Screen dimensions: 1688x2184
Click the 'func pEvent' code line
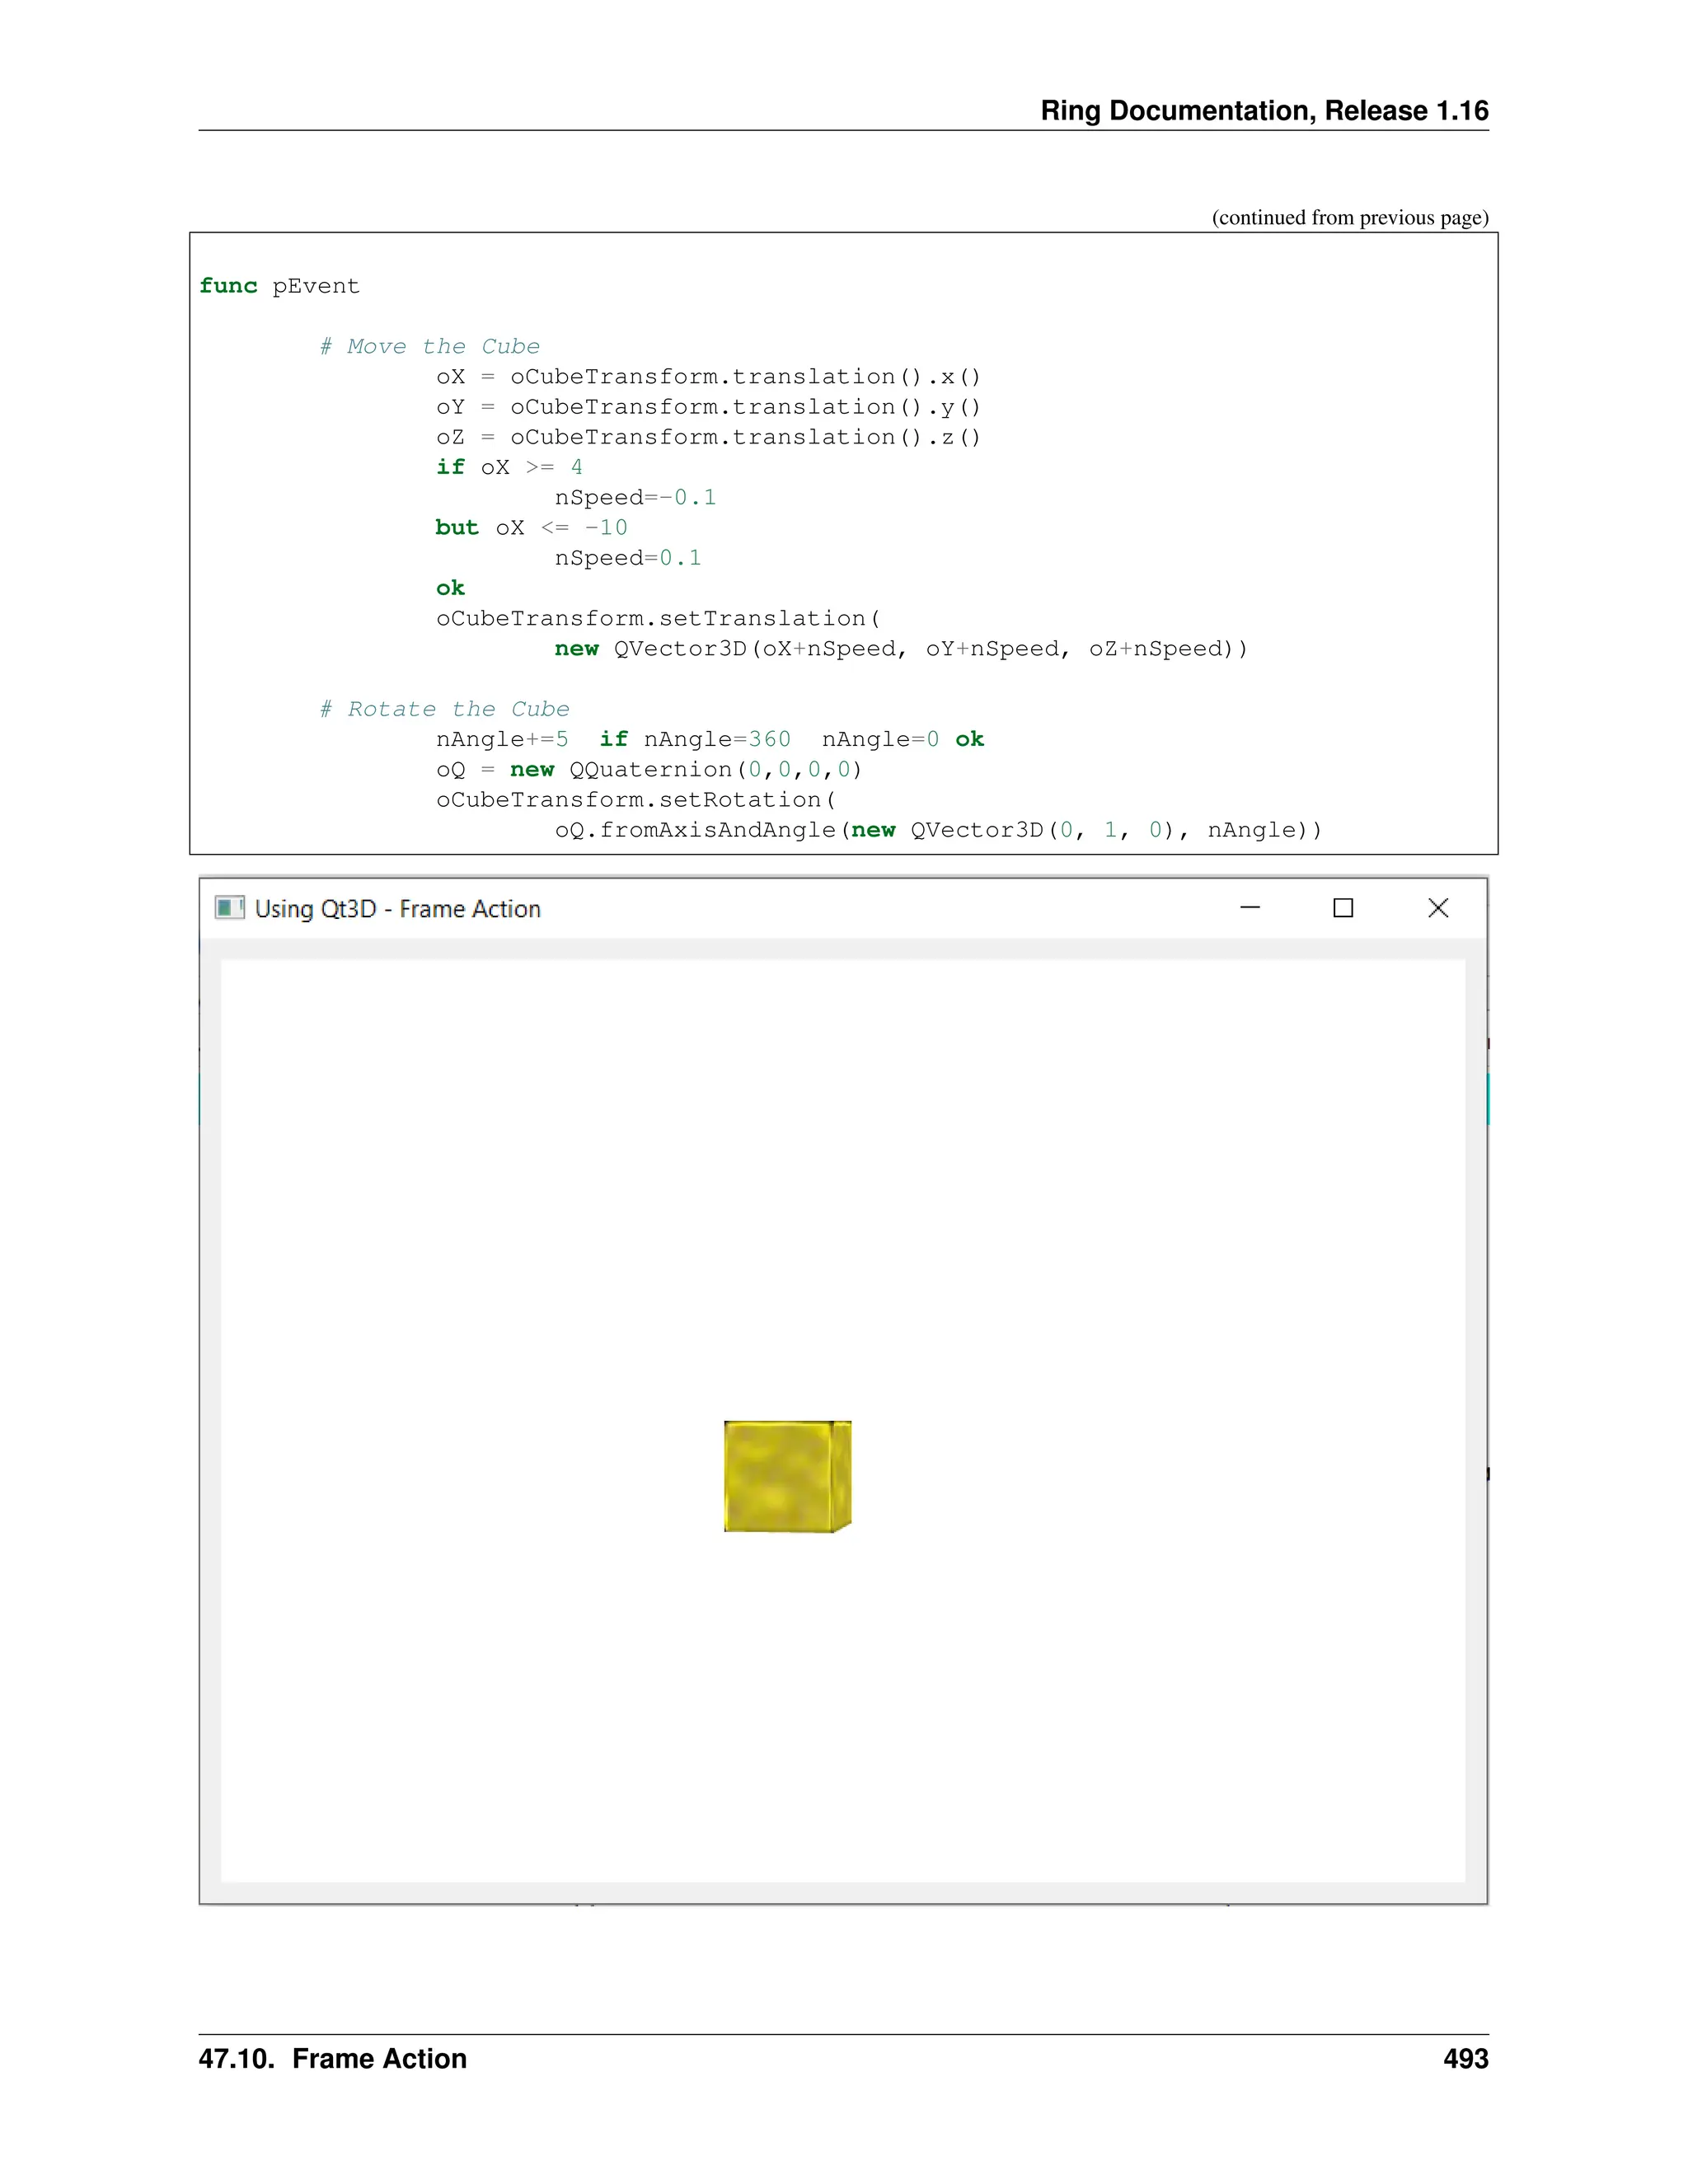(x=279, y=286)
